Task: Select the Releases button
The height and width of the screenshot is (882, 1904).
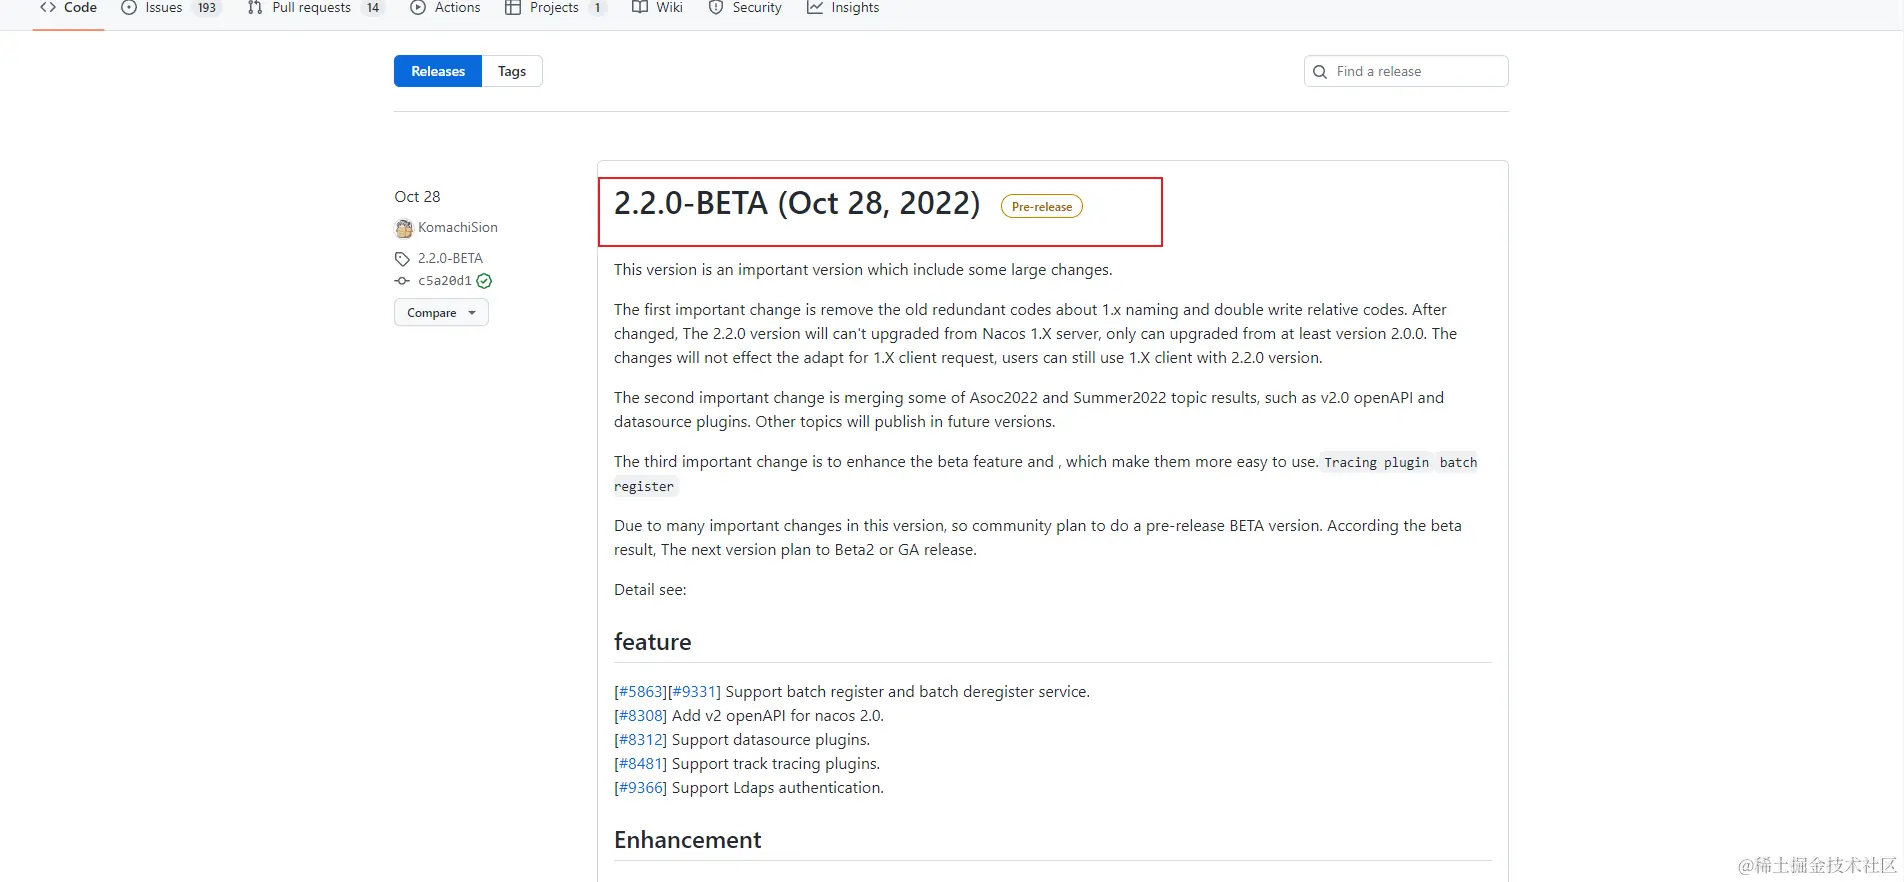Action: click(438, 71)
